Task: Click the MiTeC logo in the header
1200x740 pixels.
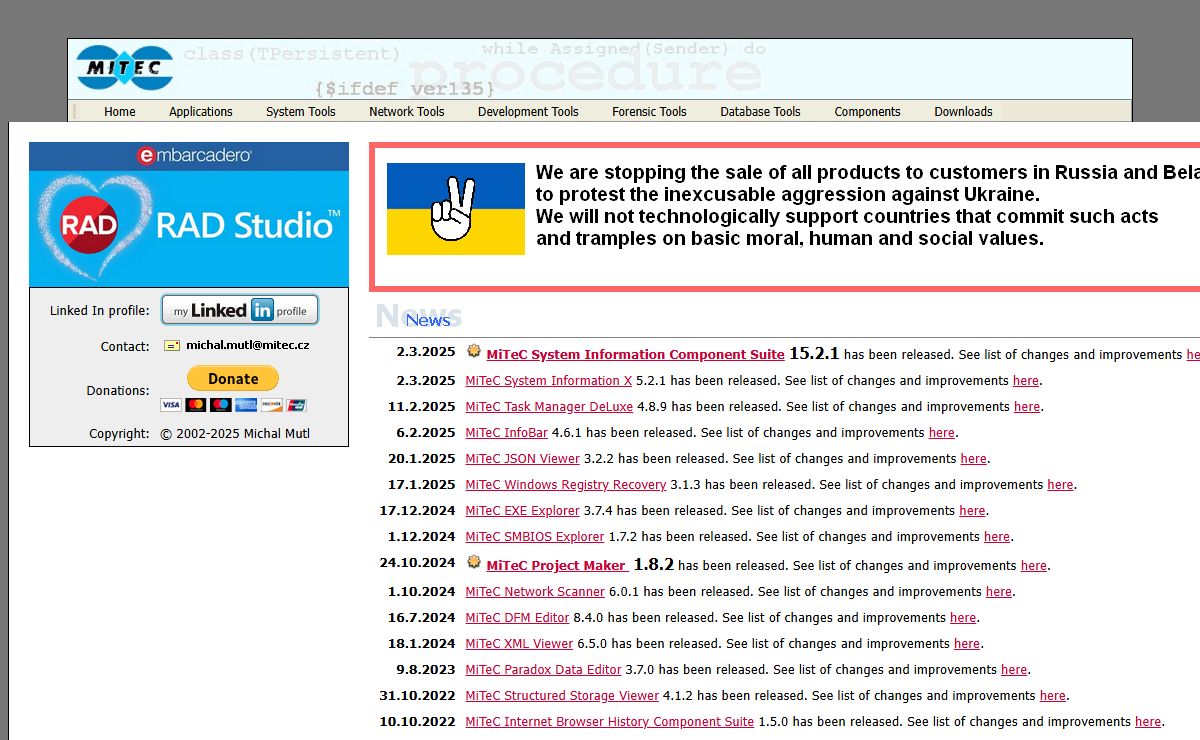Action: (125, 68)
